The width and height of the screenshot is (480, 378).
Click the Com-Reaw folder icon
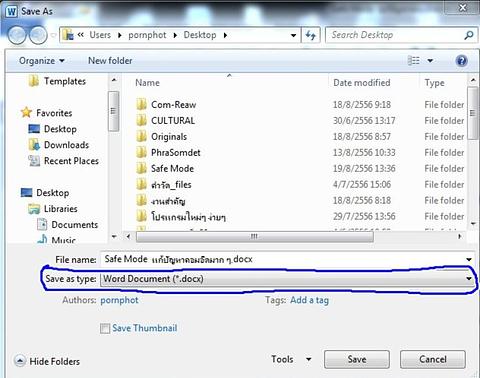tap(141, 104)
